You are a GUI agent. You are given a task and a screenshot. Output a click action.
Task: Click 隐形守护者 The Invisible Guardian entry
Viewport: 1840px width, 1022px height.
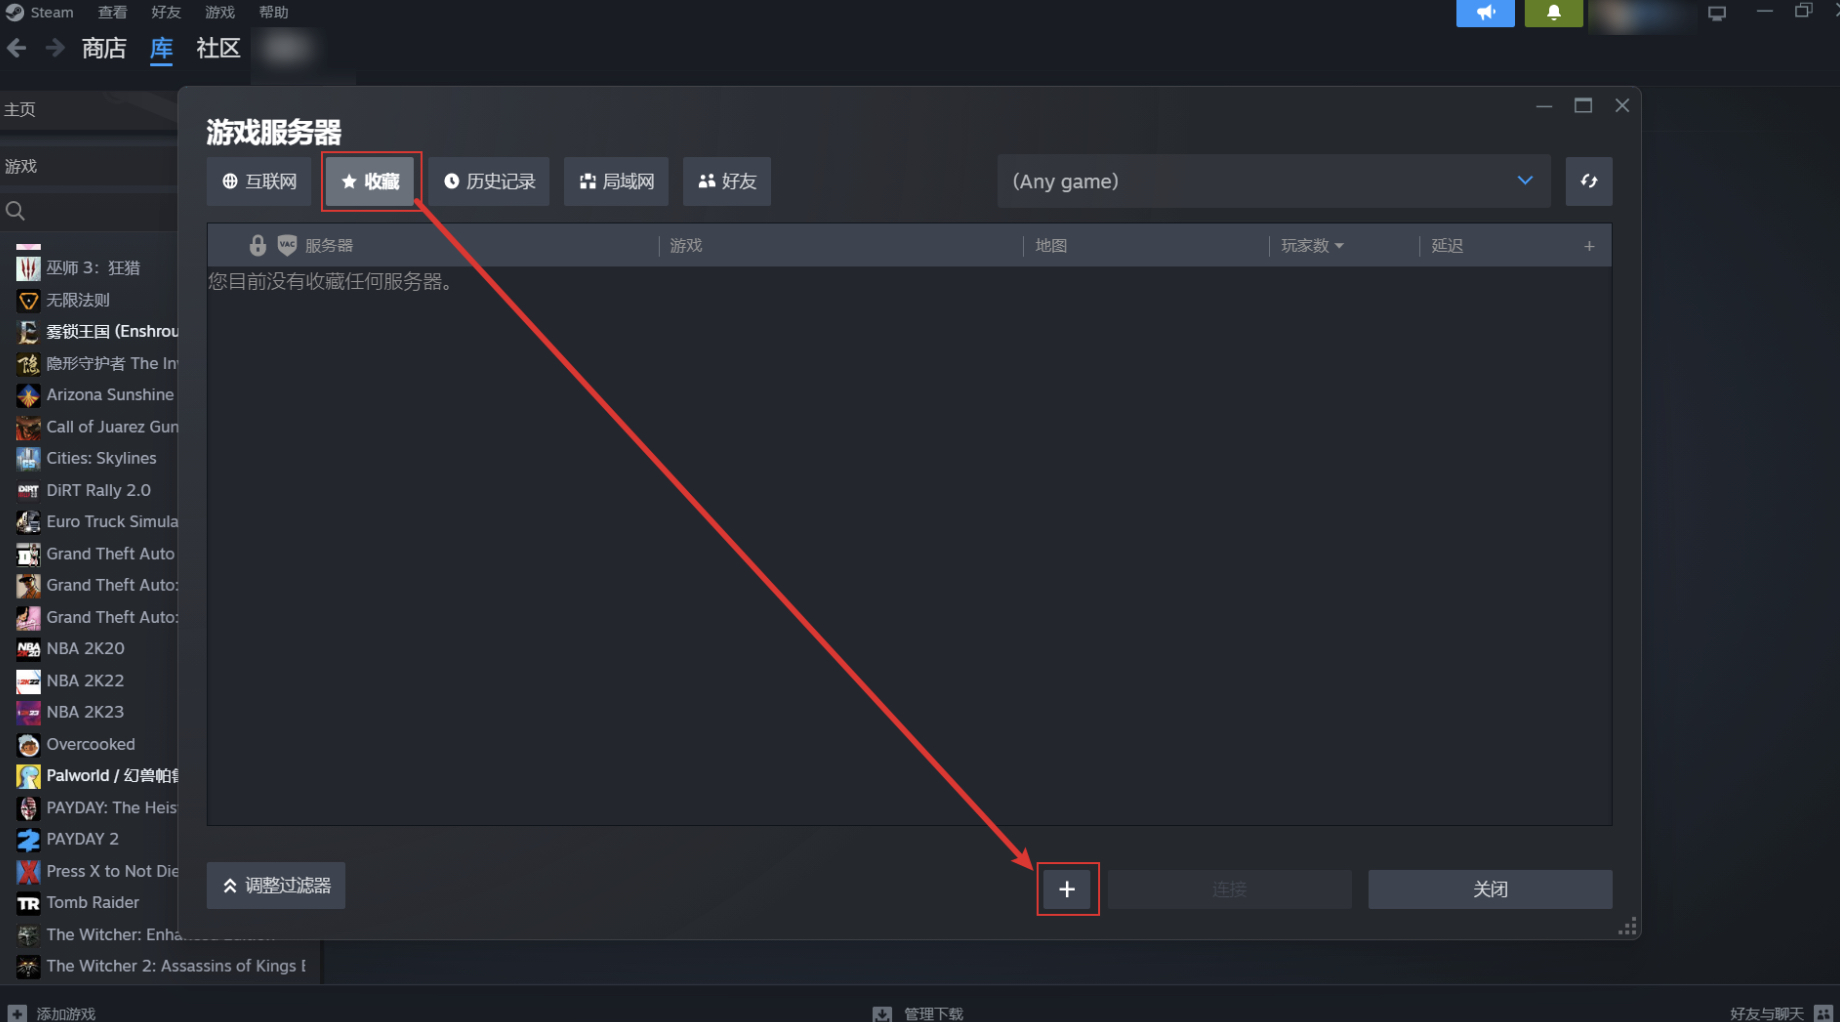pos(96,363)
